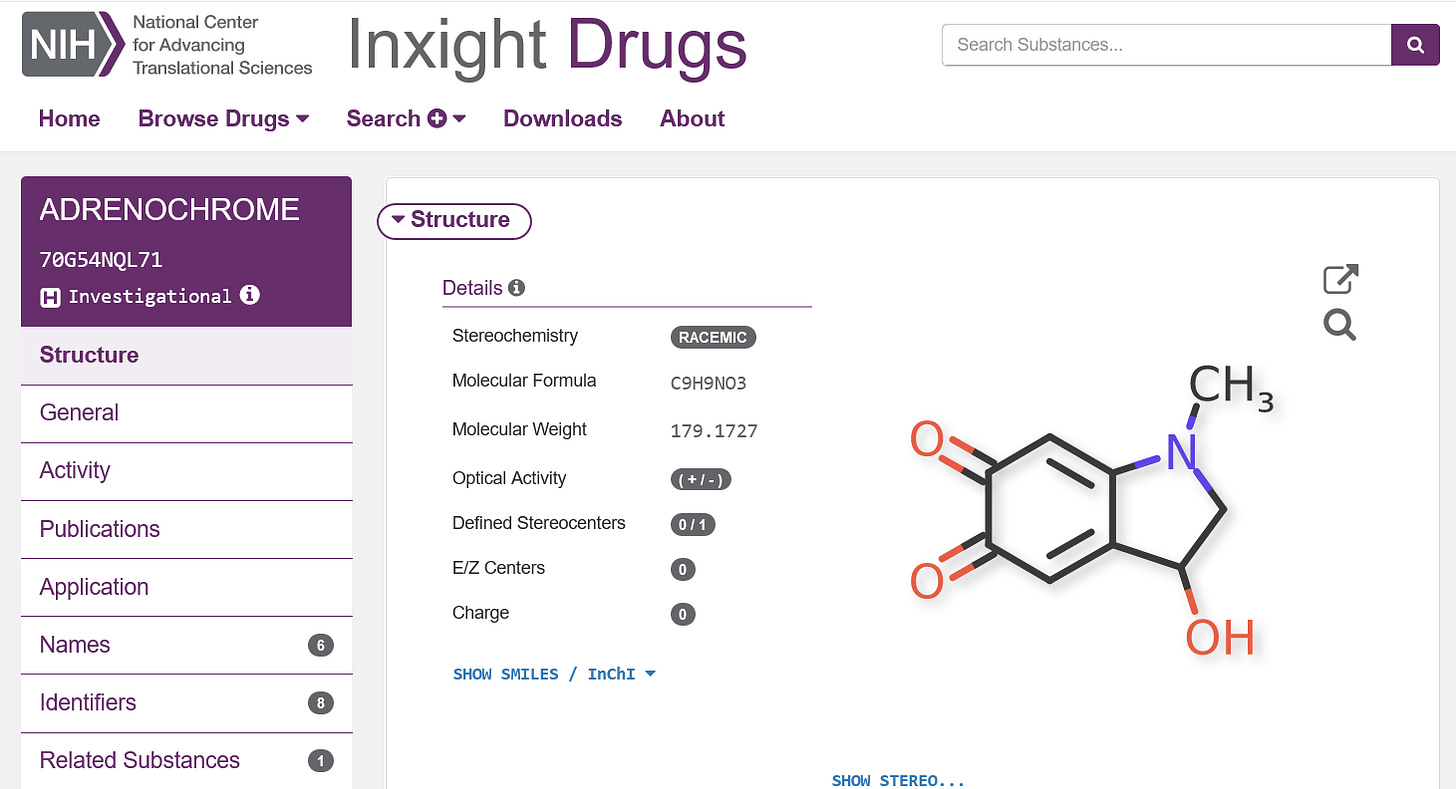The width and height of the screenshot is (1456, 789).
Task: Select Related Substances in the sidebar
Action: pyautogui.click(x=186, y=761)
